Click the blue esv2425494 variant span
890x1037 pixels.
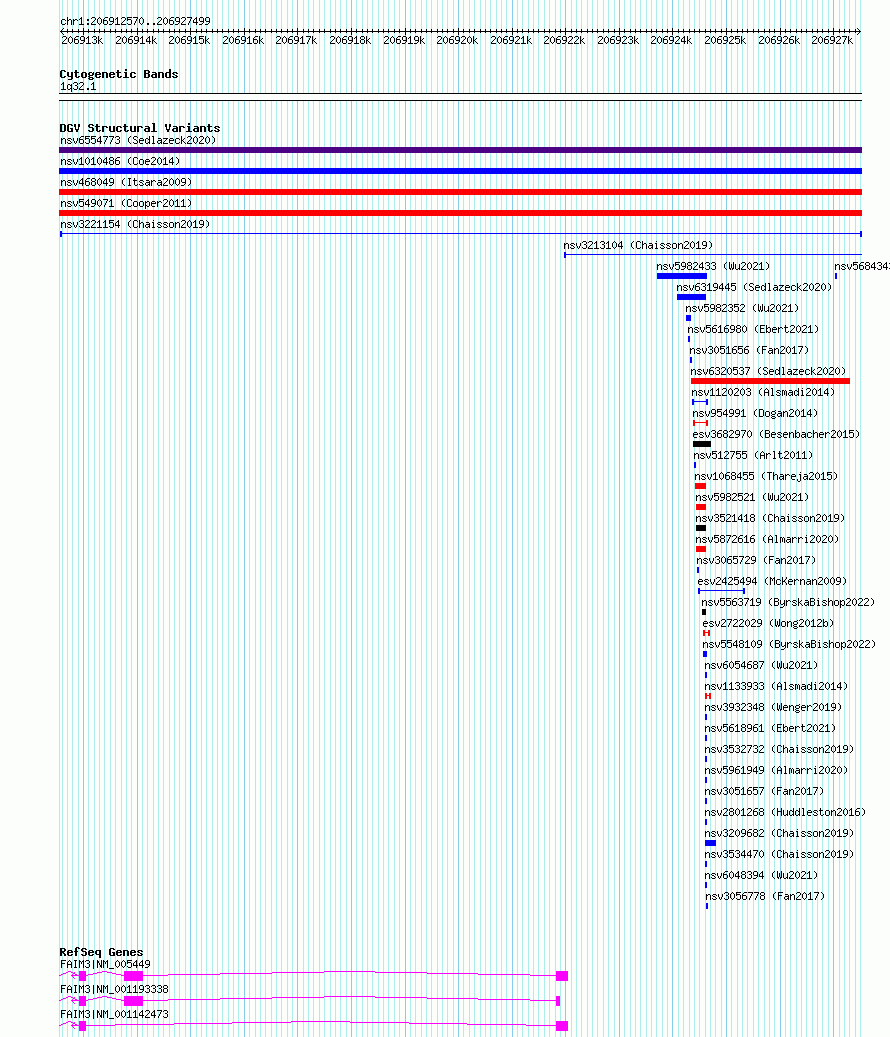[x=721, y=591]
